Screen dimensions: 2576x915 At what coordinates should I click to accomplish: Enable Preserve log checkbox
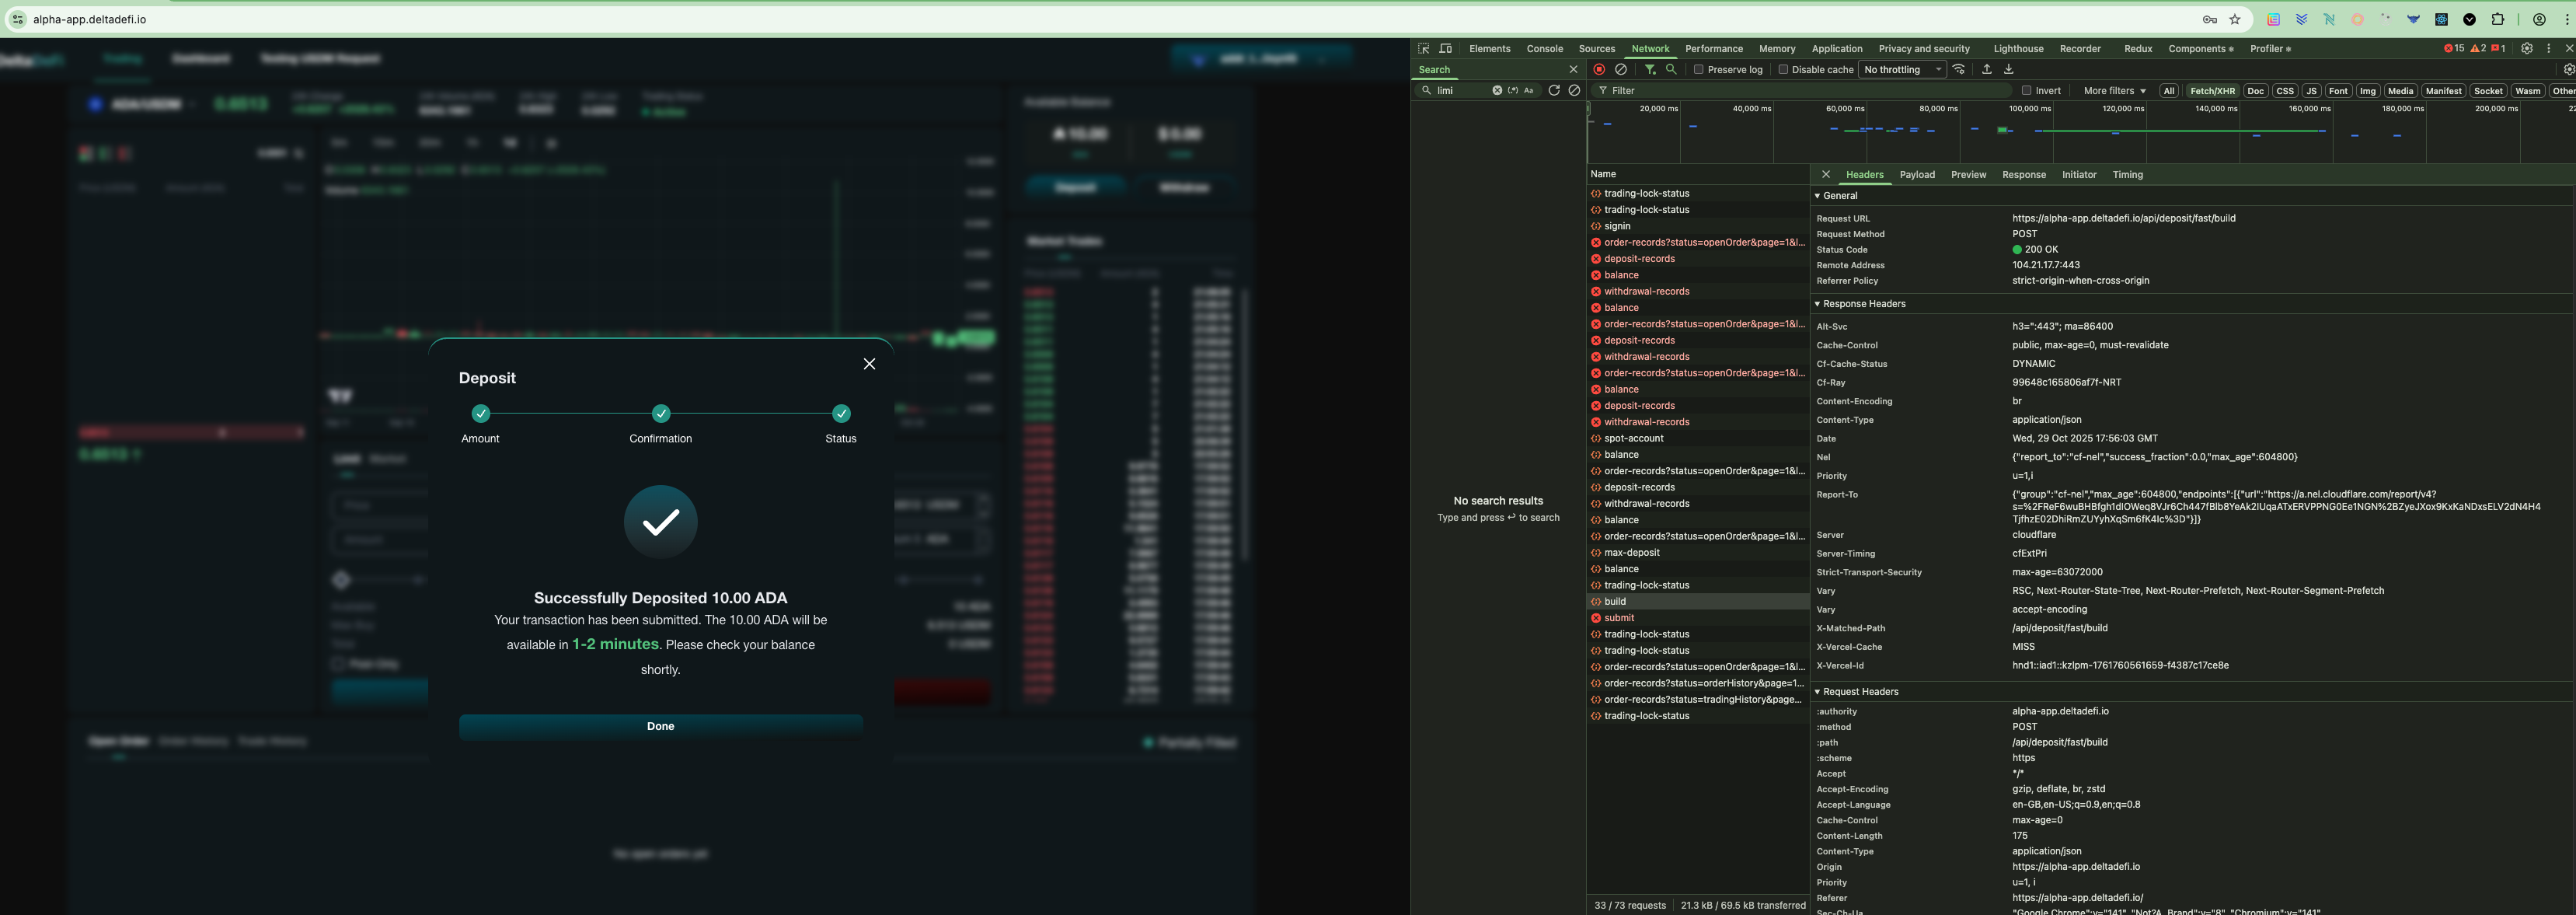[1698, 69]
